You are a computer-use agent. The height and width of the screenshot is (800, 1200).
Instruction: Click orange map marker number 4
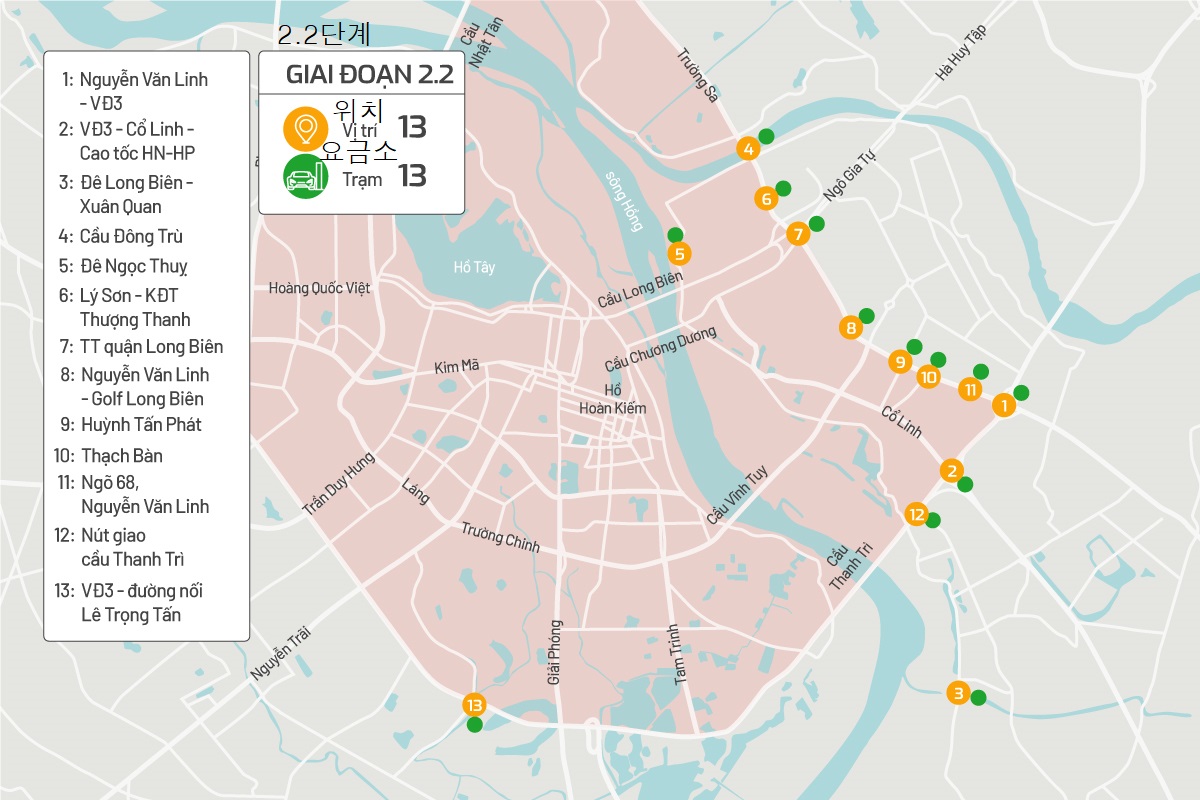[747, 150]
